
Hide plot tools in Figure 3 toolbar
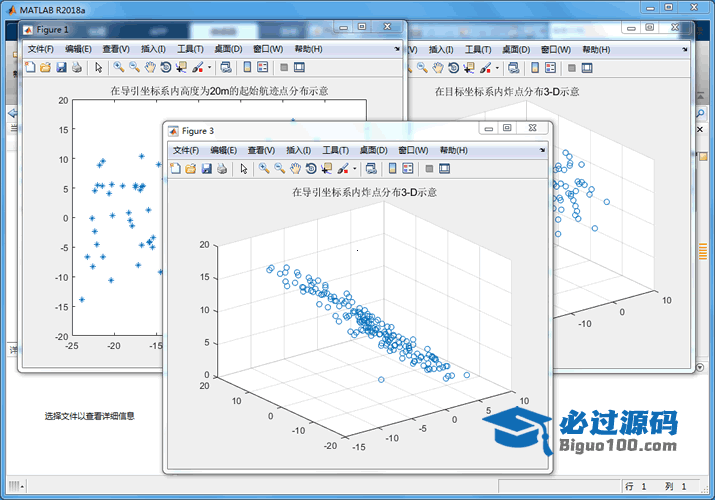click(429, 169)
